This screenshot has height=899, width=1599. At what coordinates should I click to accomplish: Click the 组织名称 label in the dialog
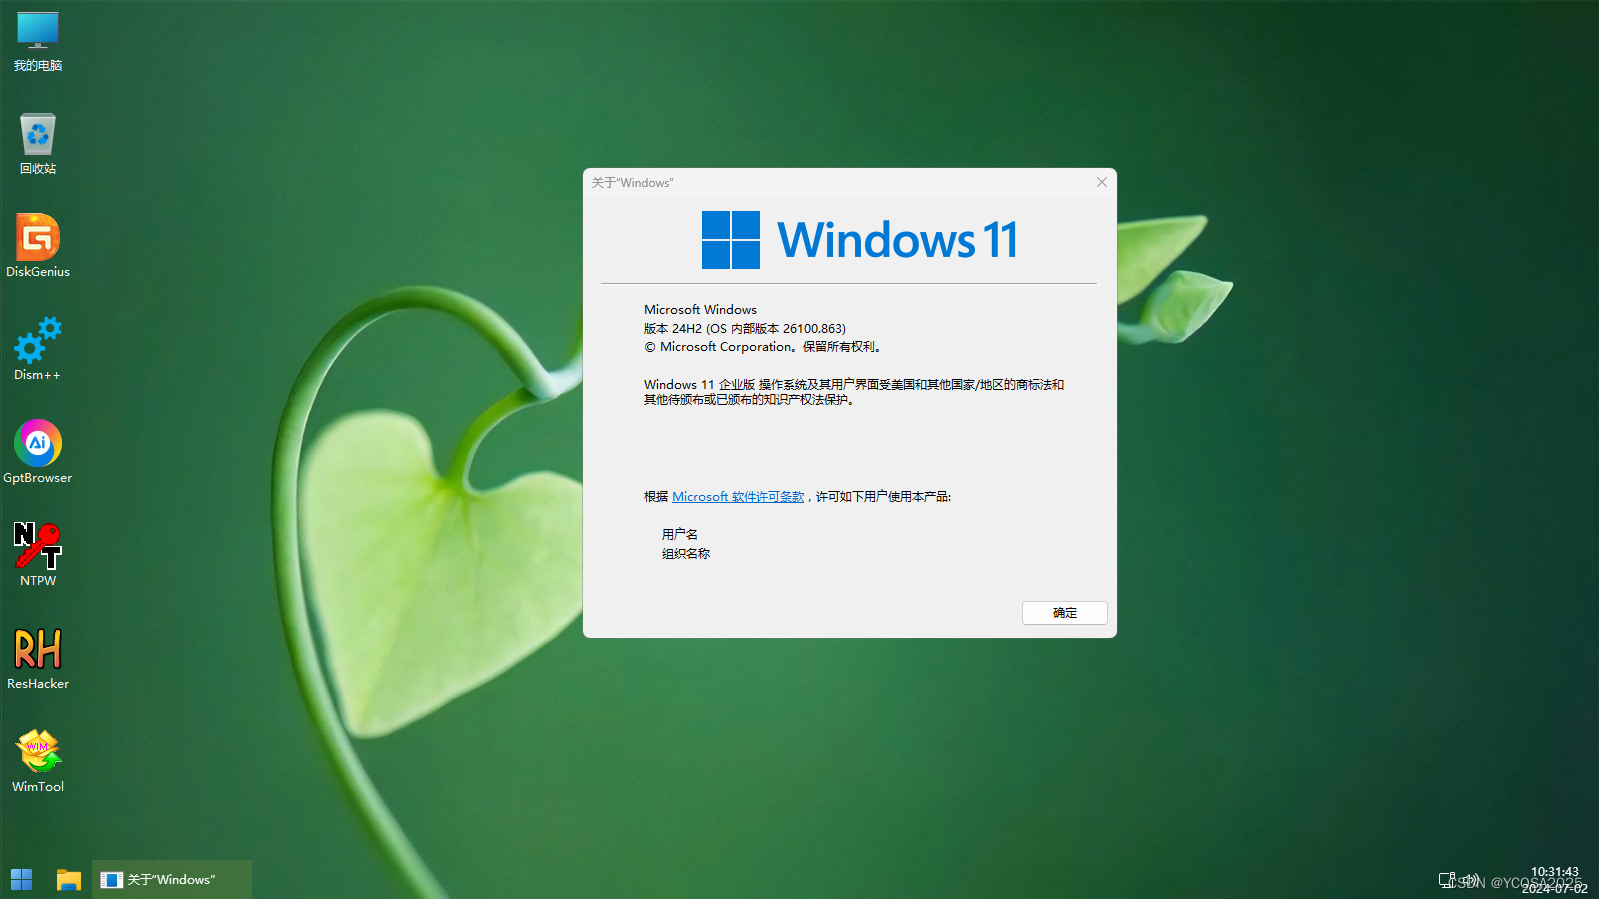(x=686, y=554)
